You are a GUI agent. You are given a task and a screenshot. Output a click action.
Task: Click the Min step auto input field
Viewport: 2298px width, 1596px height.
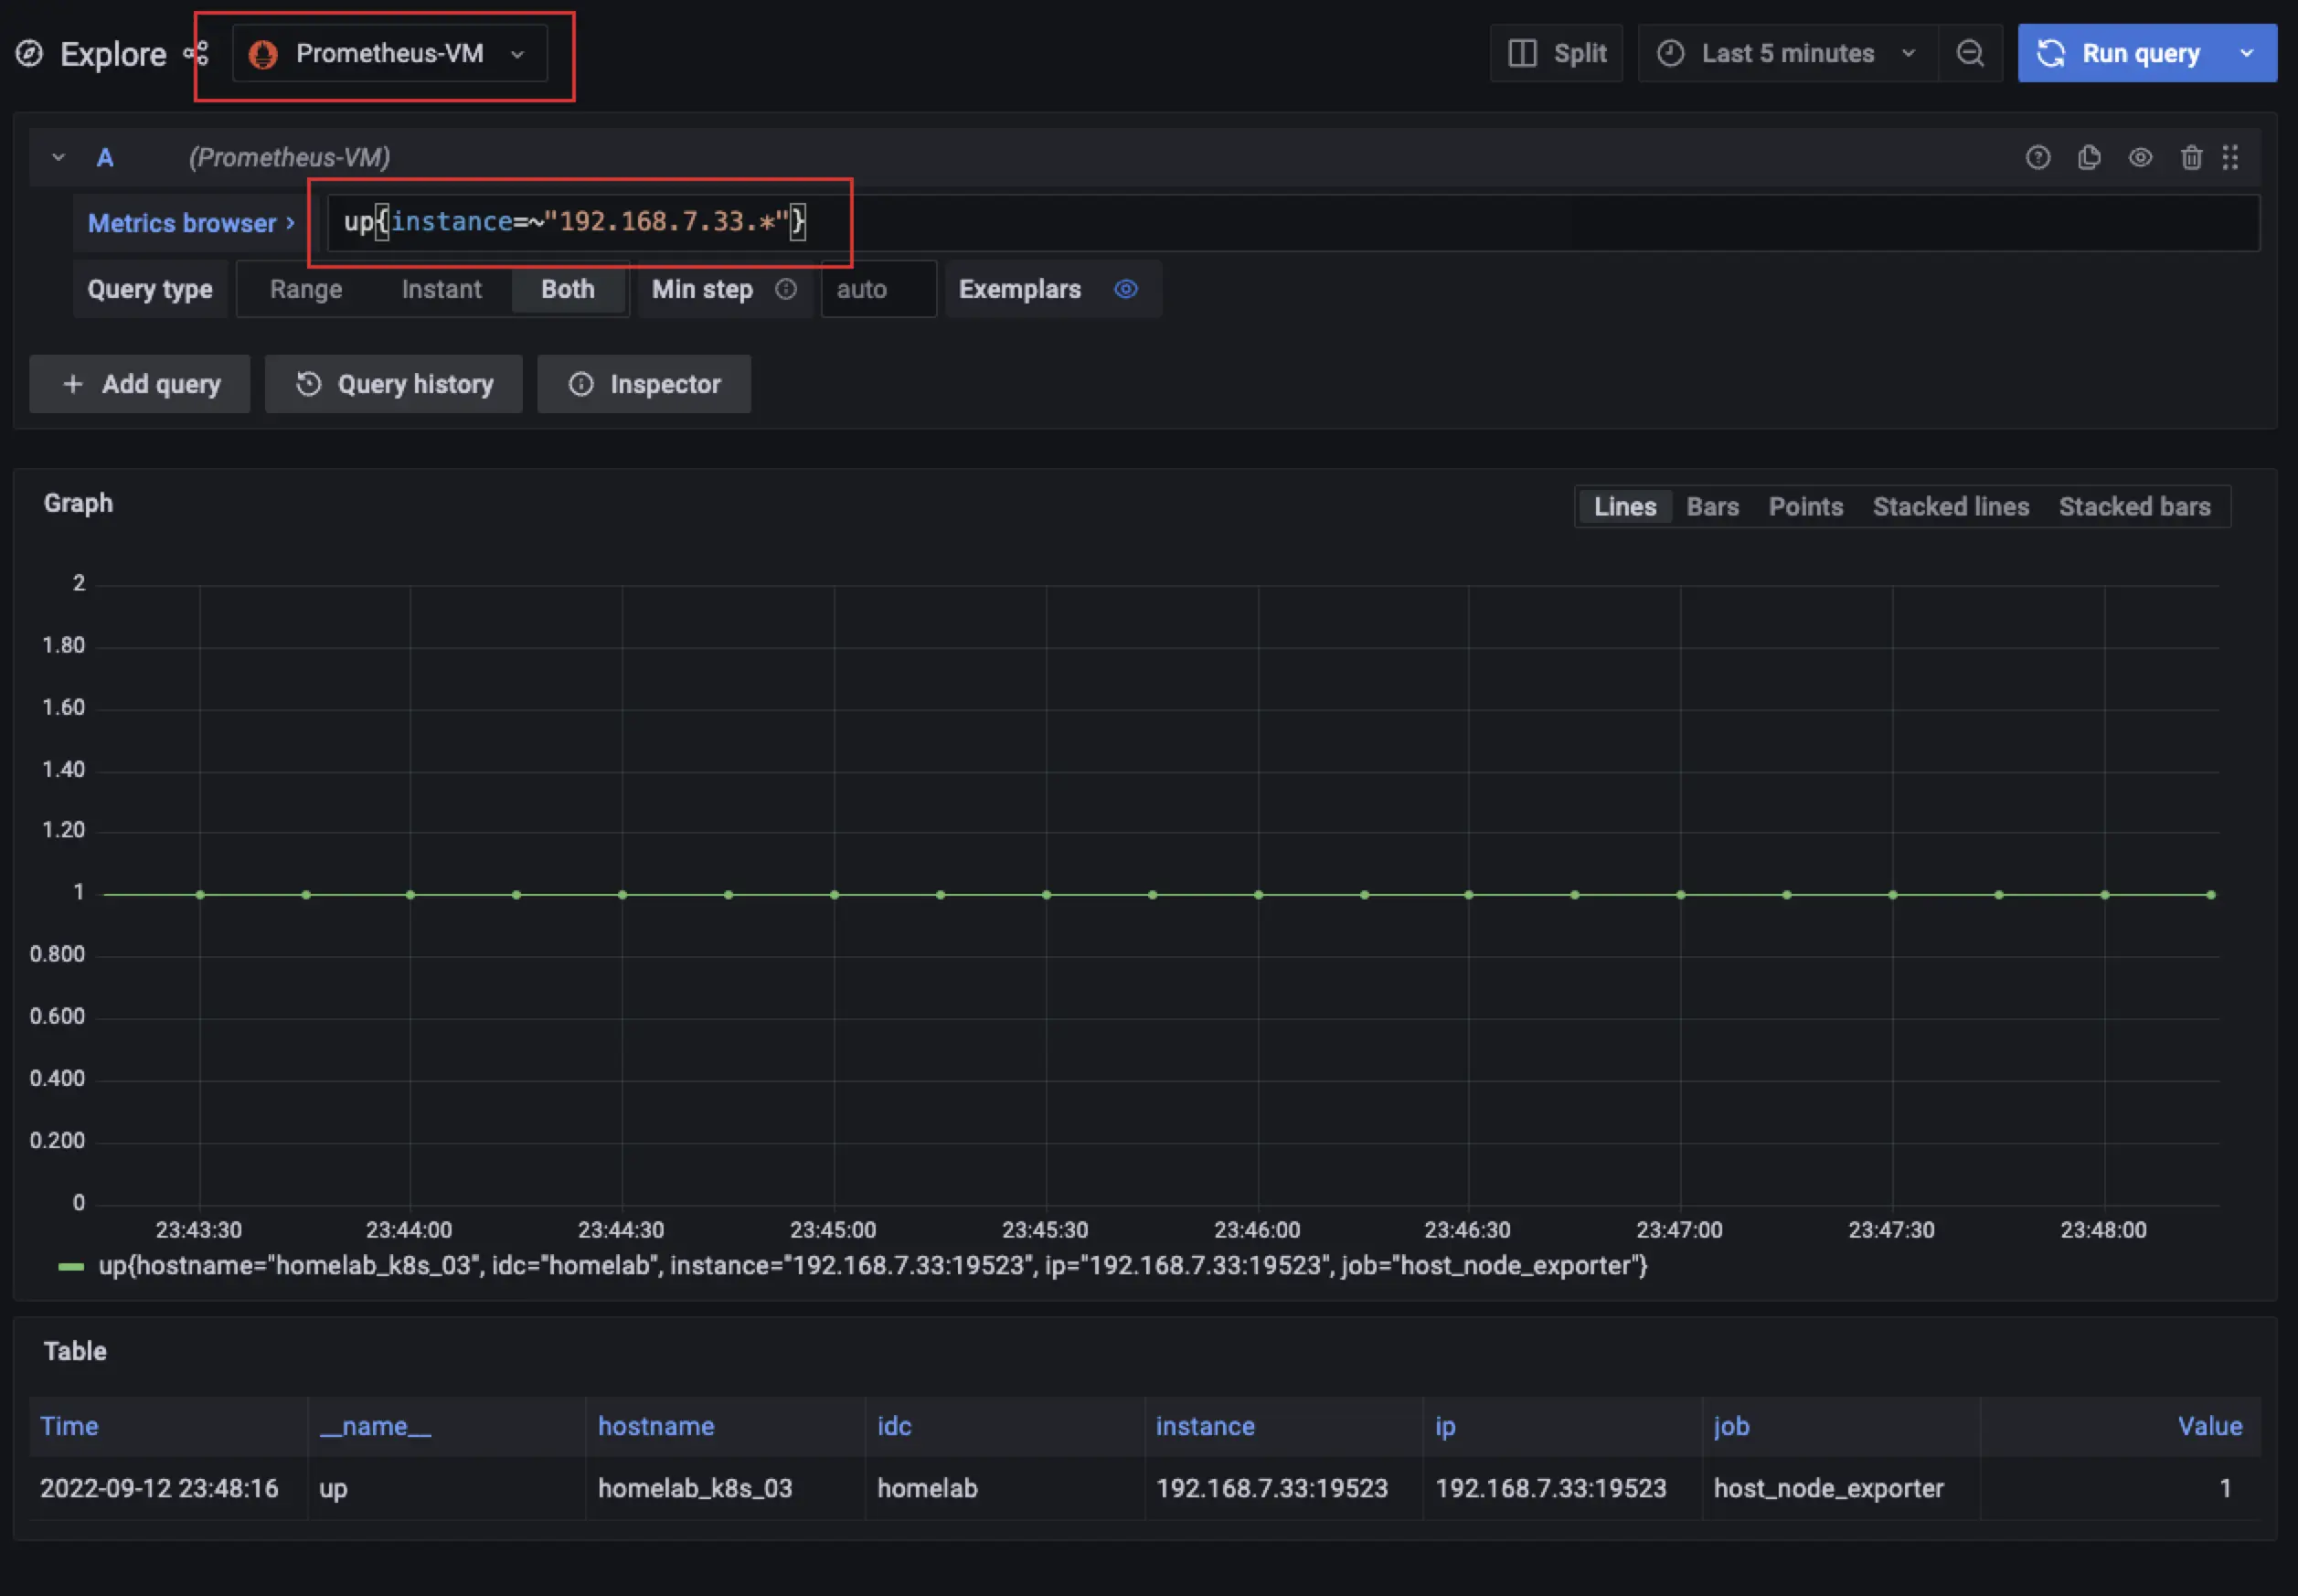tap(878, 289)
